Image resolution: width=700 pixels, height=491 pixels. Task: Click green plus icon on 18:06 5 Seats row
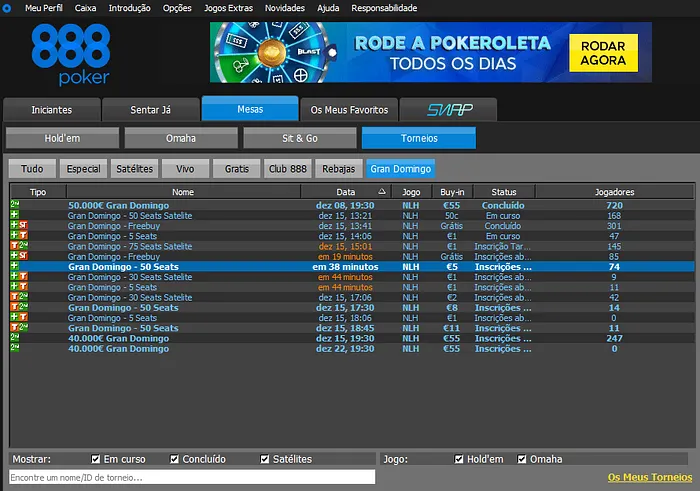click(x=15, y=317)
